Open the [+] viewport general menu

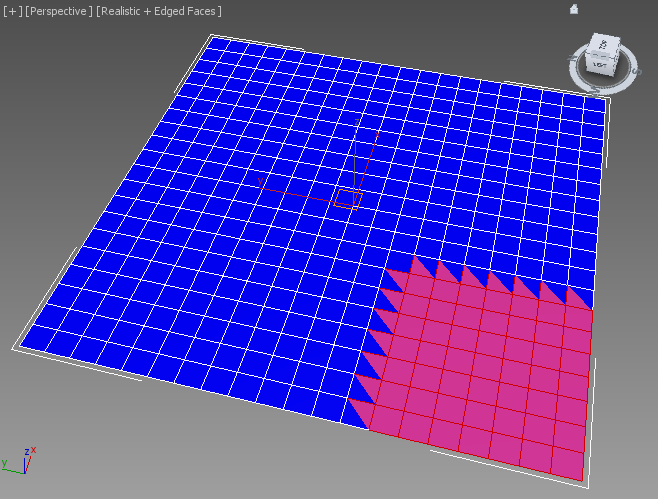pos(13,11)
